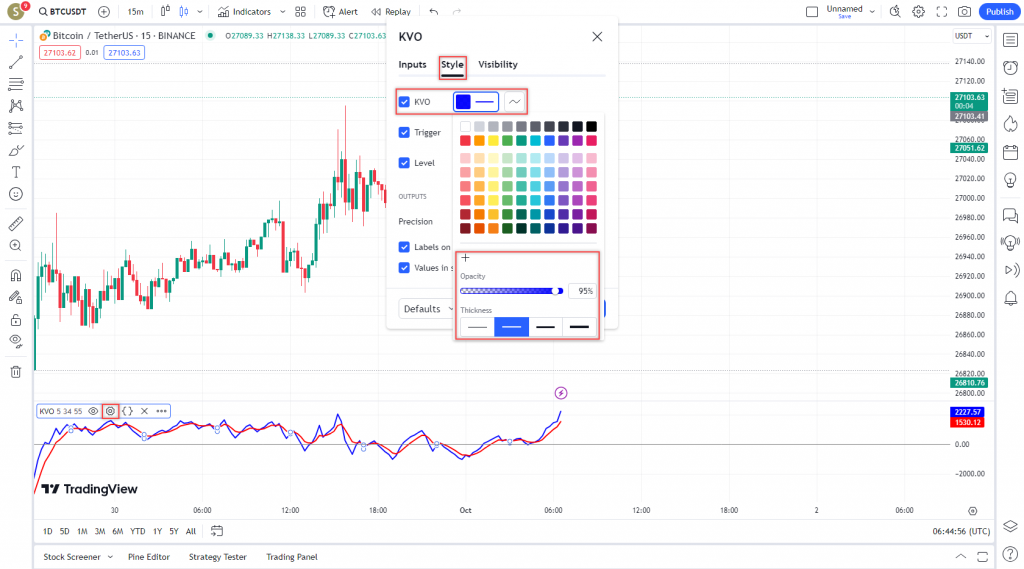Lock all drawing tools
The height and width of the screenshot is (569, 1024).
(16, 319)
